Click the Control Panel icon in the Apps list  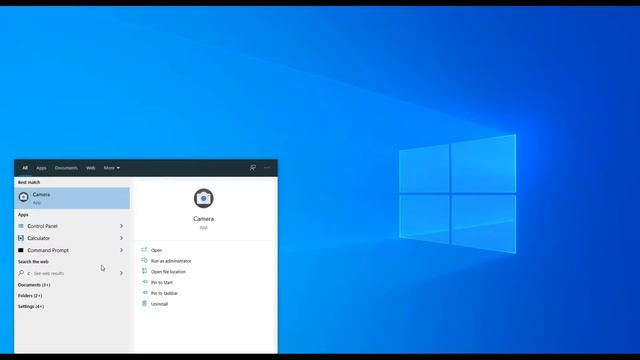(x=21, y=226)
